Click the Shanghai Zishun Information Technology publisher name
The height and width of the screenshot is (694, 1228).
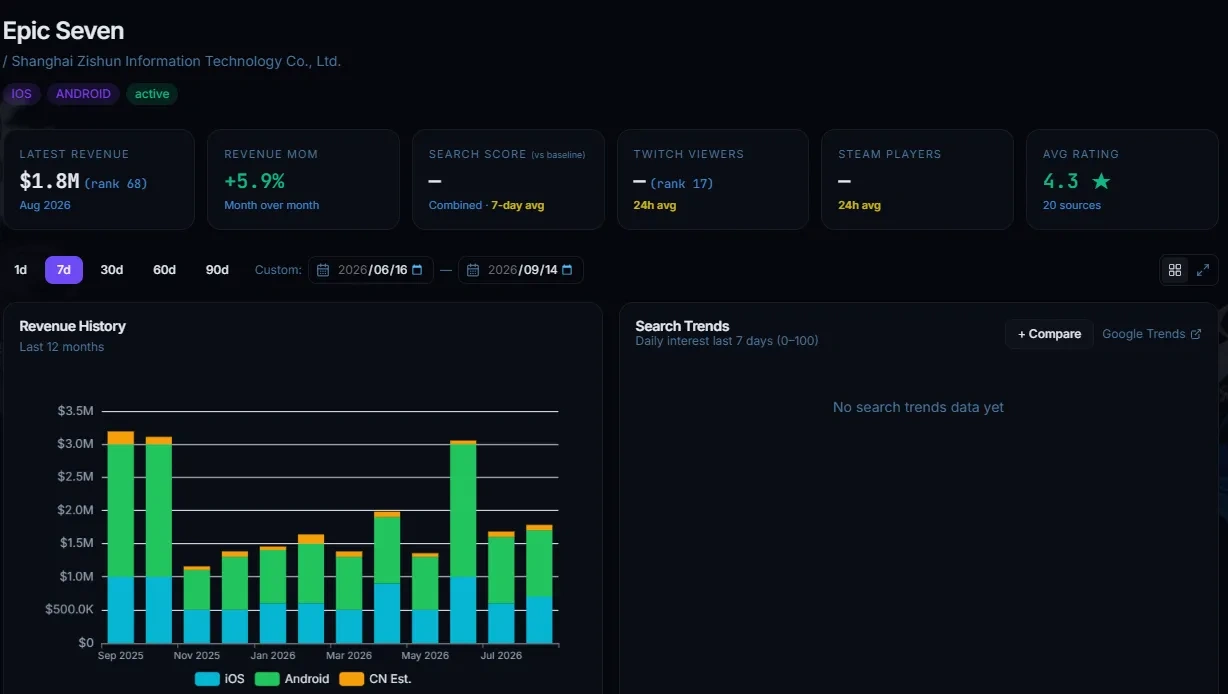(176, 61)
